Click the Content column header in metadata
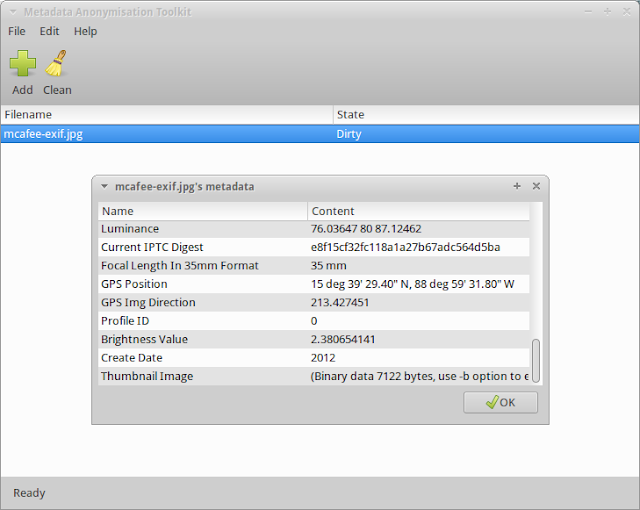Image resolution: width=640 pixels, height=510 pixels. coord(418,211)
